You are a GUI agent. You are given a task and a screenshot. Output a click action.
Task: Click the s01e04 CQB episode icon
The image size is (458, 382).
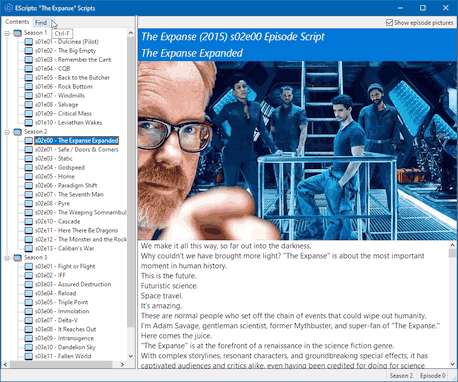coord(29,69)
